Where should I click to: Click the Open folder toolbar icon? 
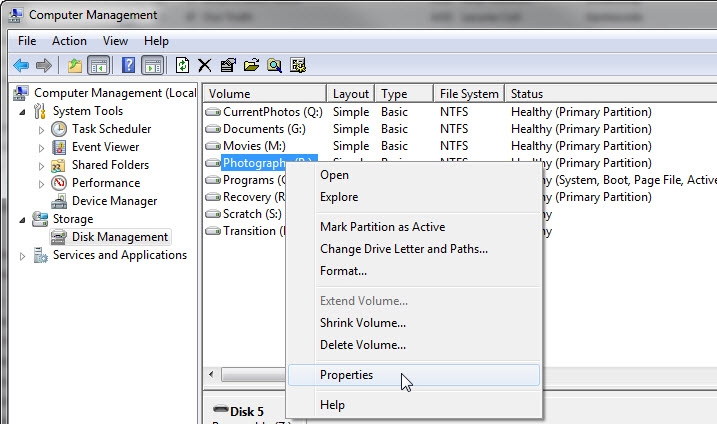click(251, 65)
